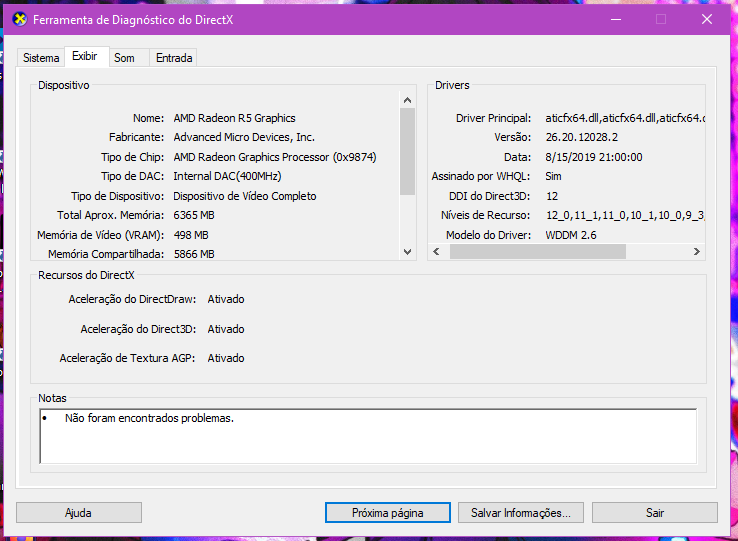Switch to the Sistema tab

click(x=41, y=58)
